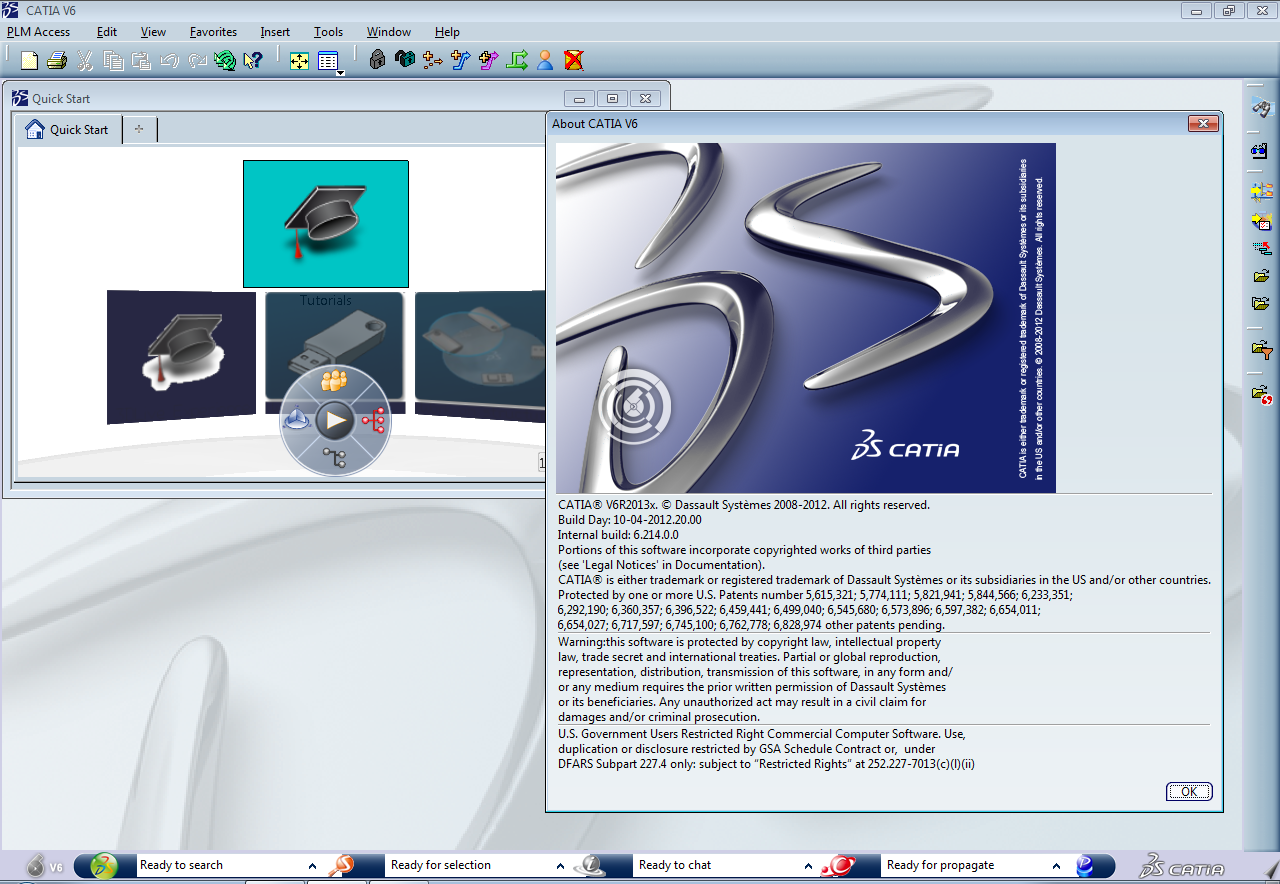Screen dimensions: 1280x884
Task: Click the Copy icon in toolbar
Action: (113, 60)
